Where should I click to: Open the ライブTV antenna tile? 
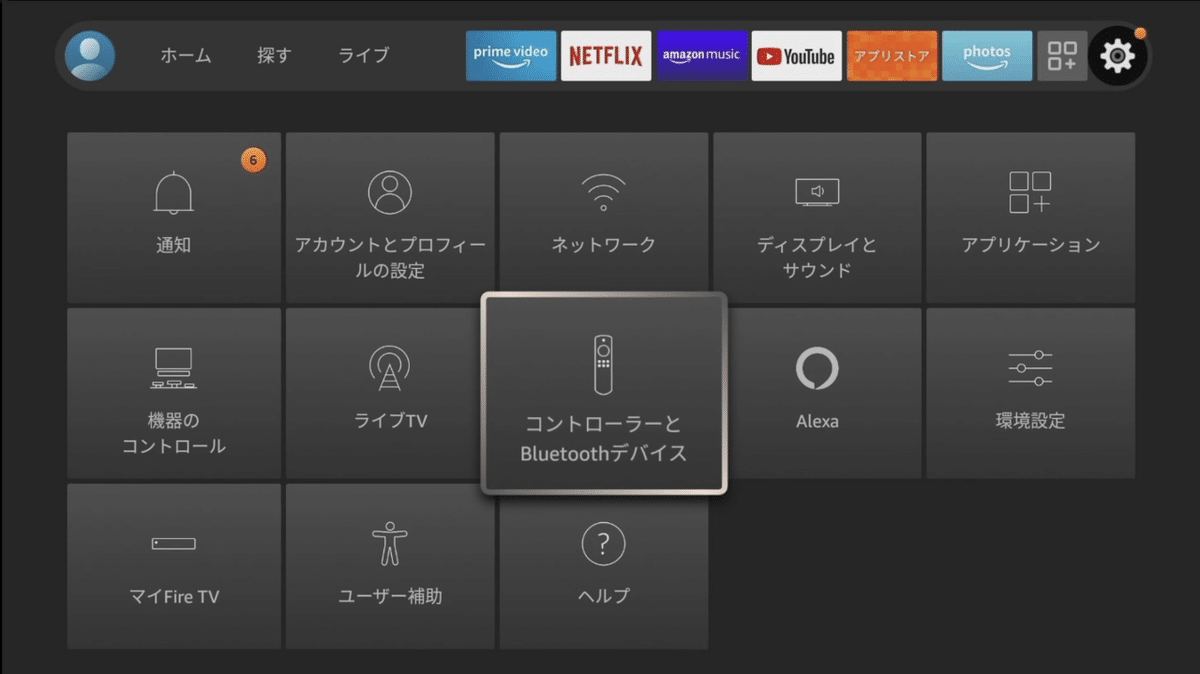385,393
